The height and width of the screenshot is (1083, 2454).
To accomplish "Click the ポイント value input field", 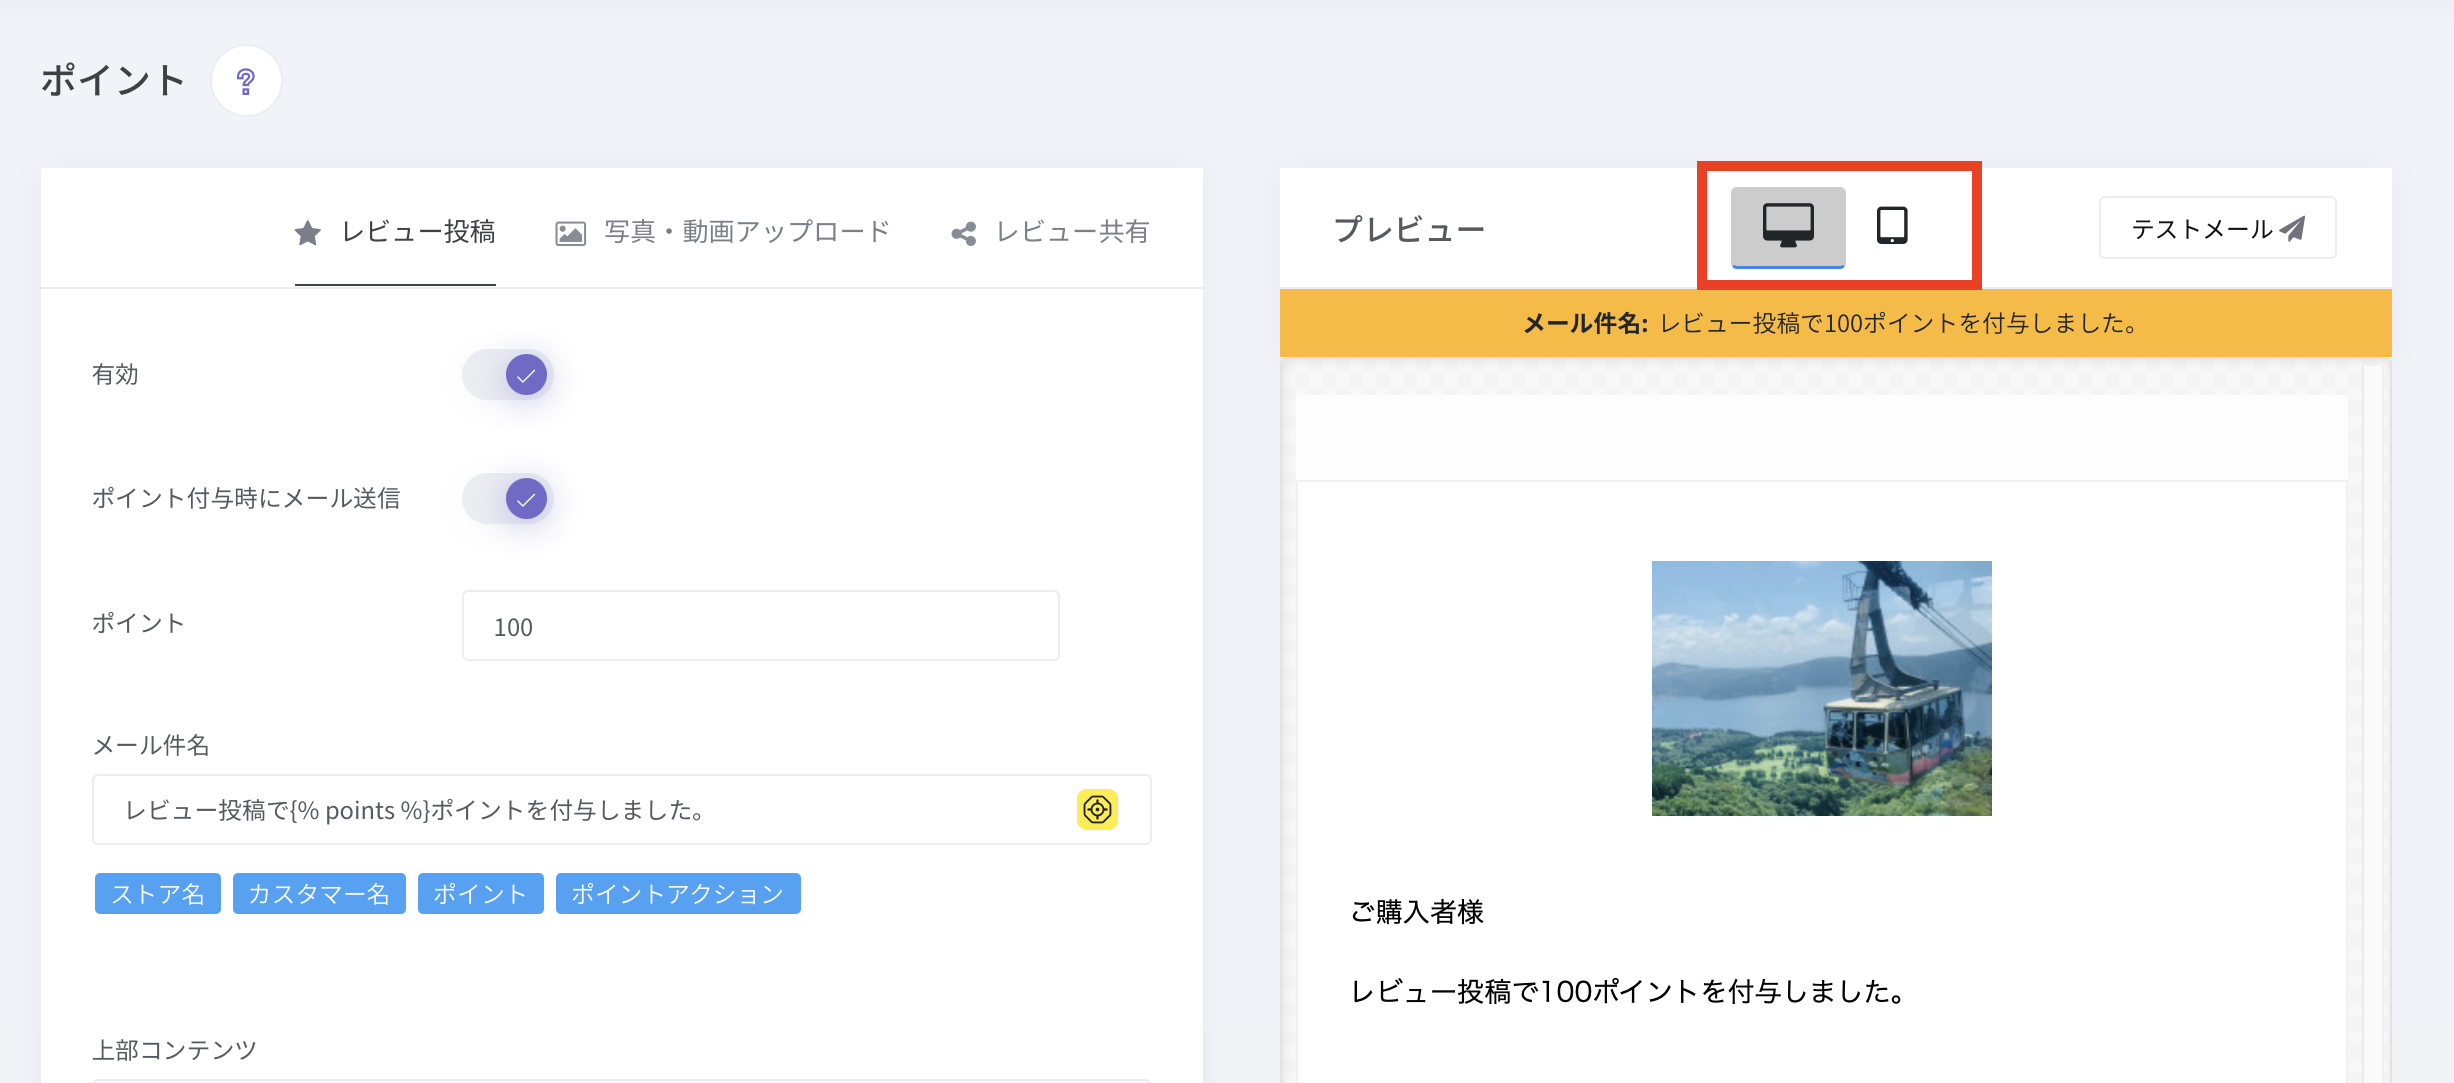I will (760, 626).
